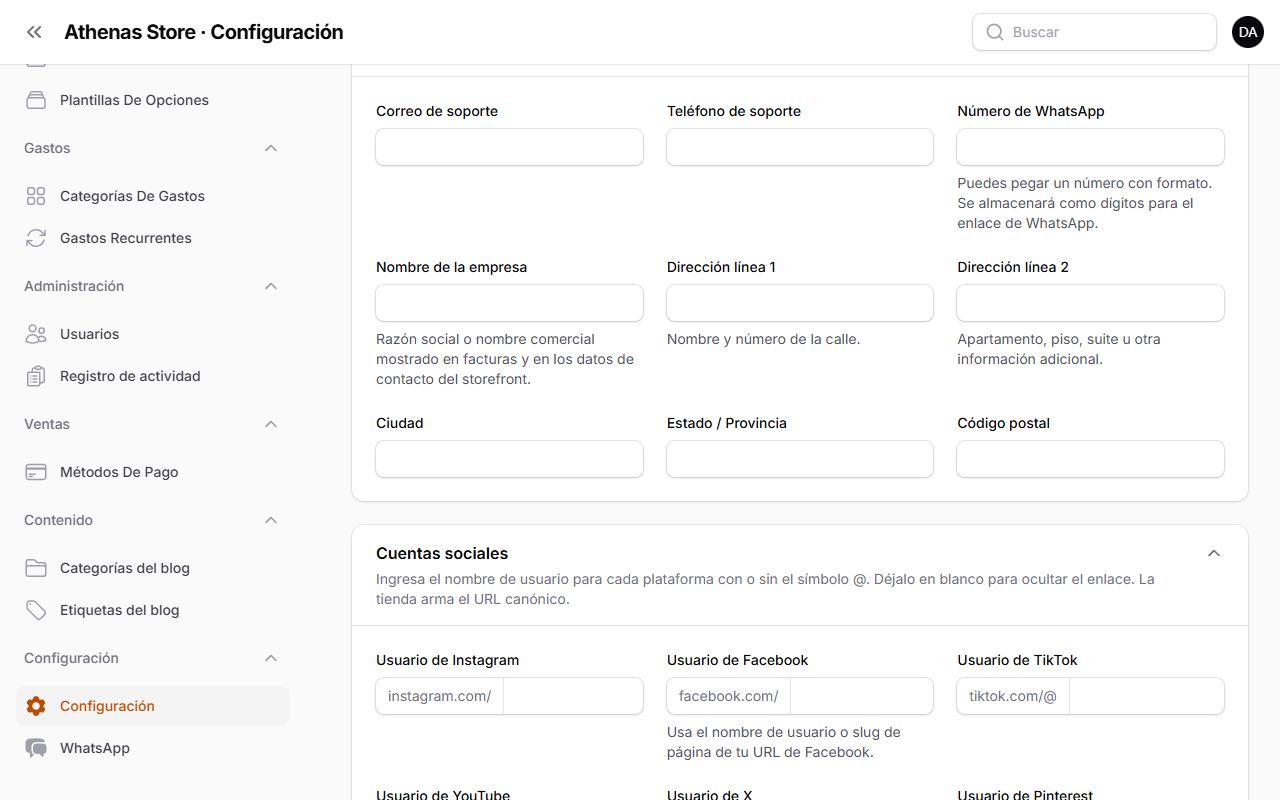Click the Nombre y número de la calle hint

(764, 339)
